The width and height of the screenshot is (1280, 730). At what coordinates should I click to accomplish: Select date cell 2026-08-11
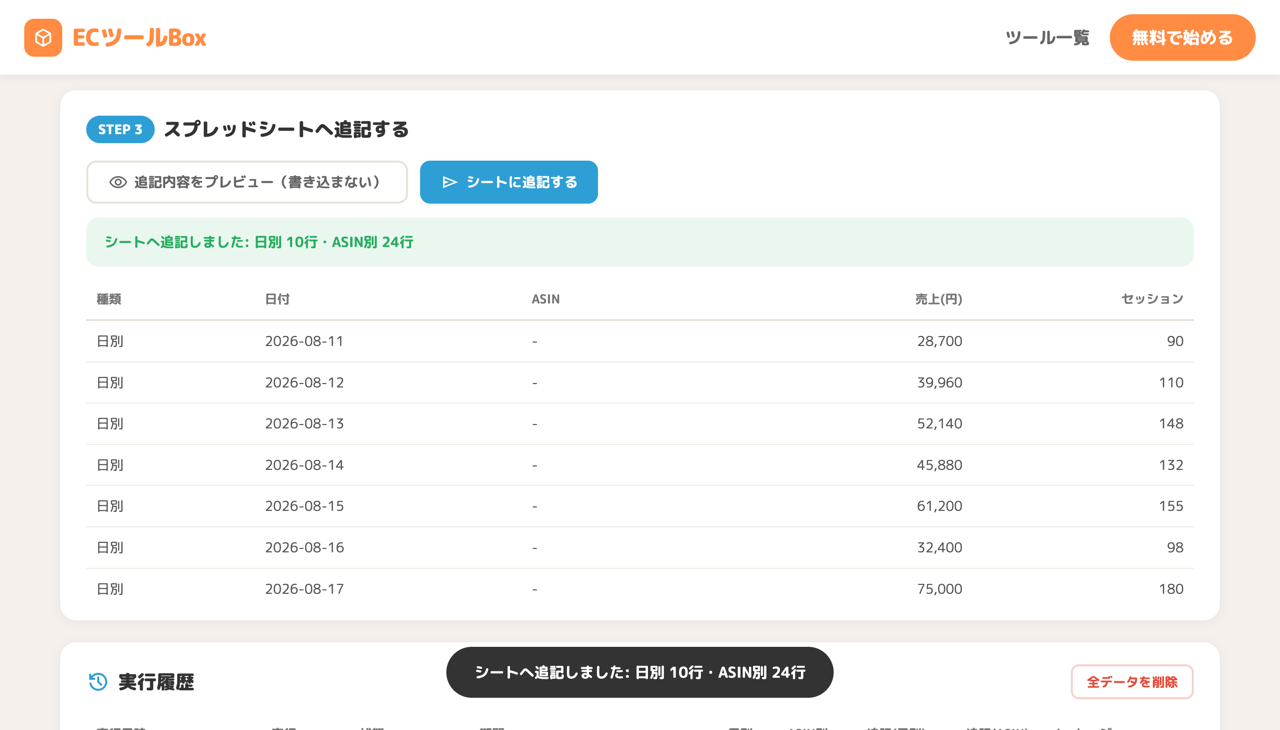[x=304, y=341]
